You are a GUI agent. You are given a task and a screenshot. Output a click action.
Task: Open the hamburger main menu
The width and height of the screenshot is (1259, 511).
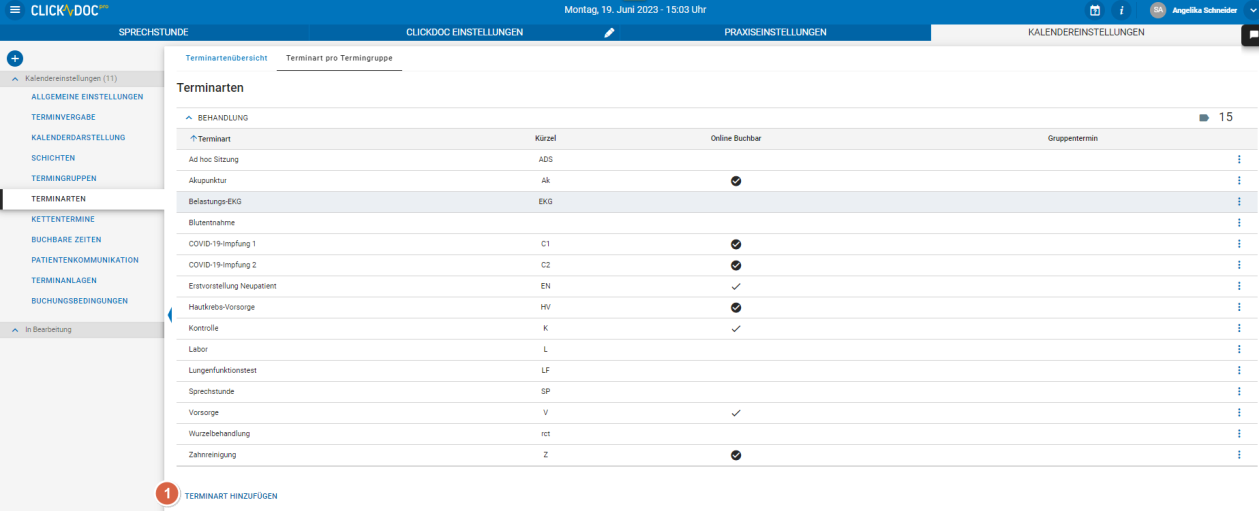[14, 10]
